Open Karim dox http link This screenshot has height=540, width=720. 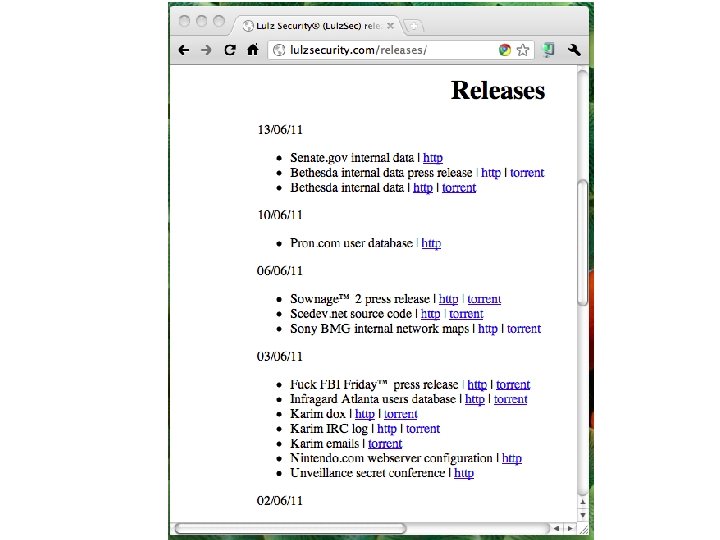[x=365, y=414]
